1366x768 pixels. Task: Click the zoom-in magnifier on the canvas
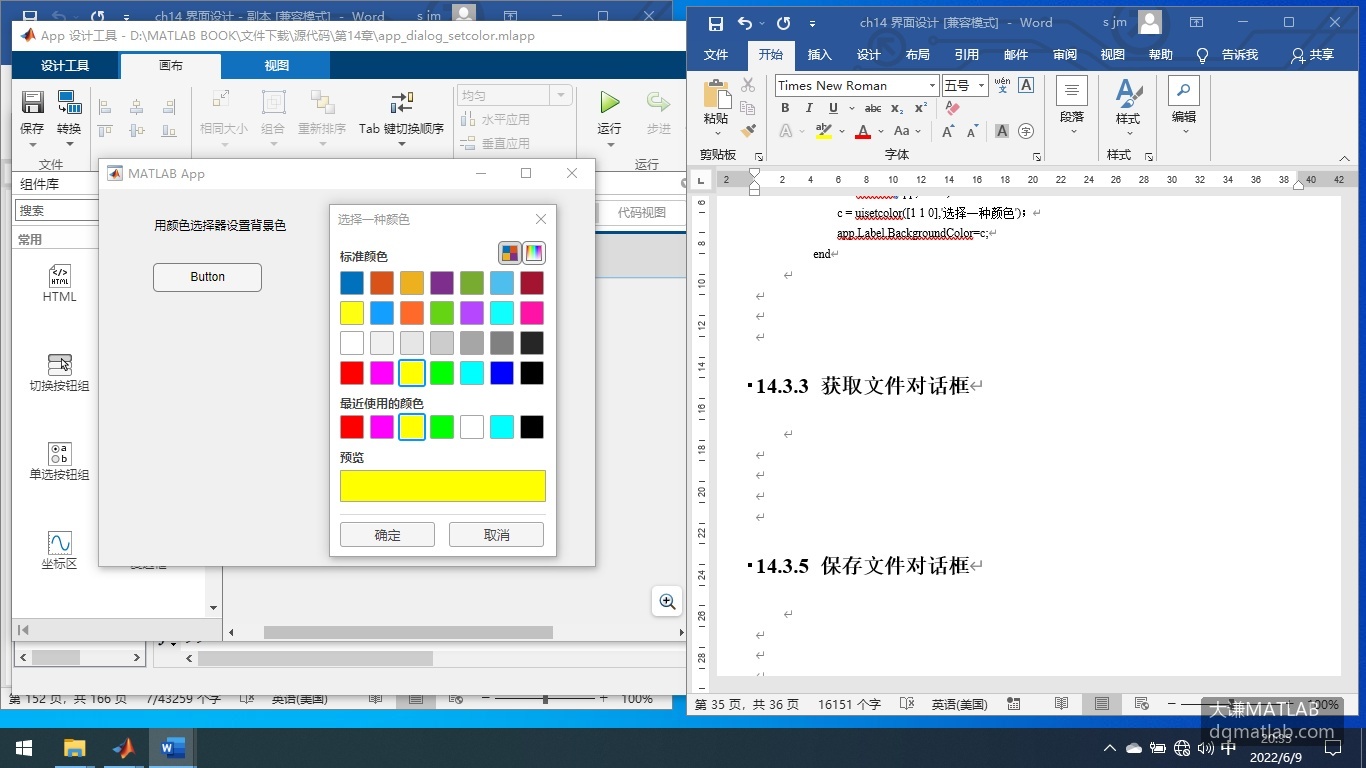coord(667,602)
